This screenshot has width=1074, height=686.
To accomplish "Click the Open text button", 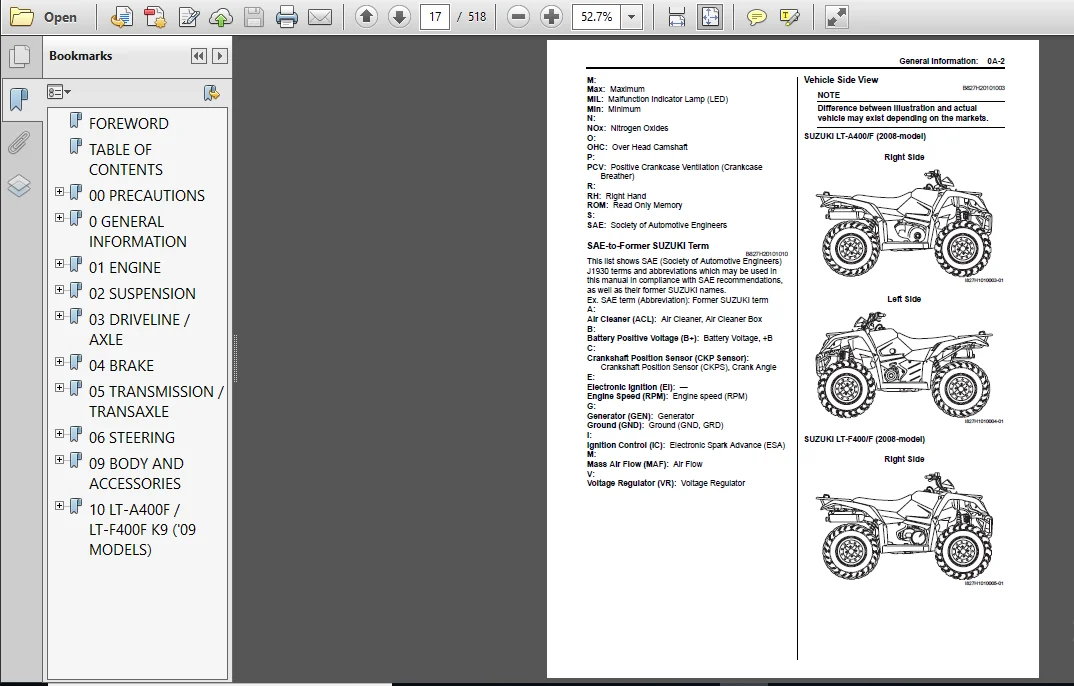I will 60,17.
